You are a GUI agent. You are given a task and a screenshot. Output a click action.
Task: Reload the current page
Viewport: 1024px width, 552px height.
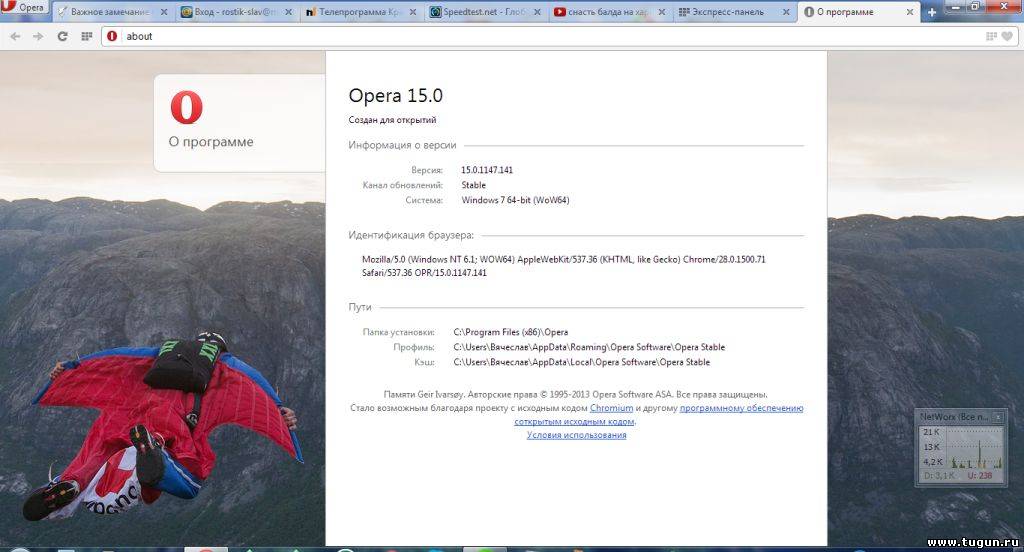[x=63, y=37]
